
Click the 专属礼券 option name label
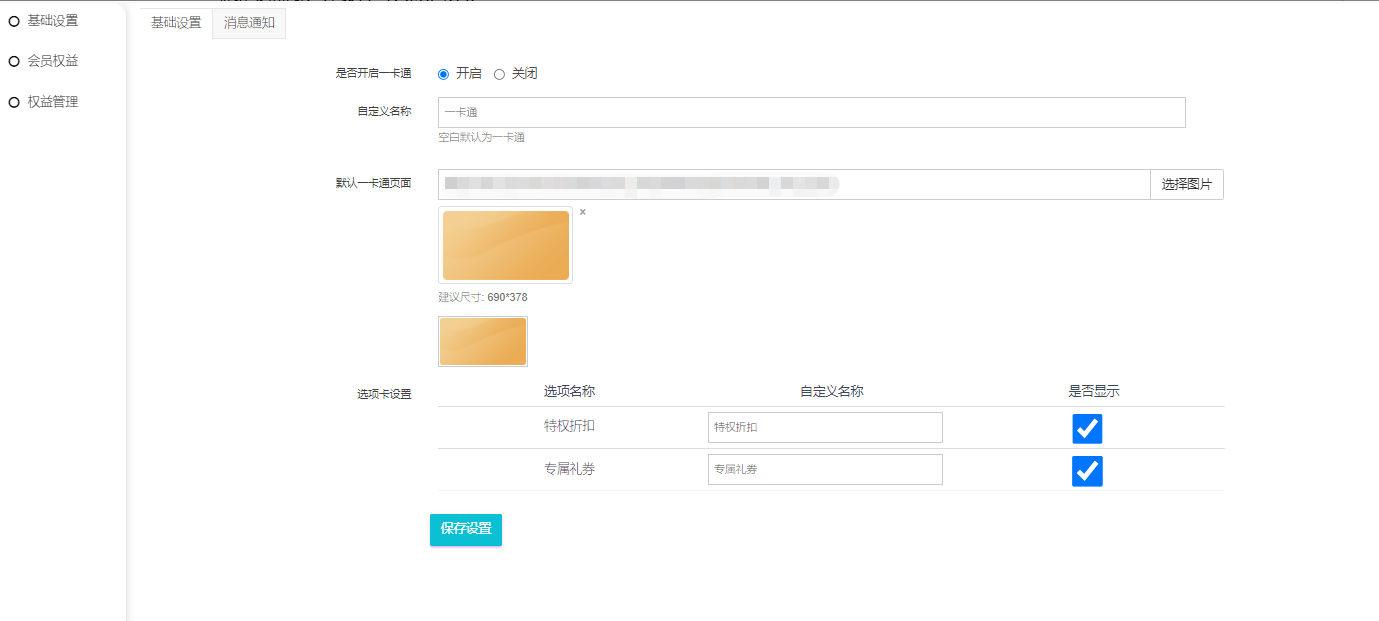[569, 468]
